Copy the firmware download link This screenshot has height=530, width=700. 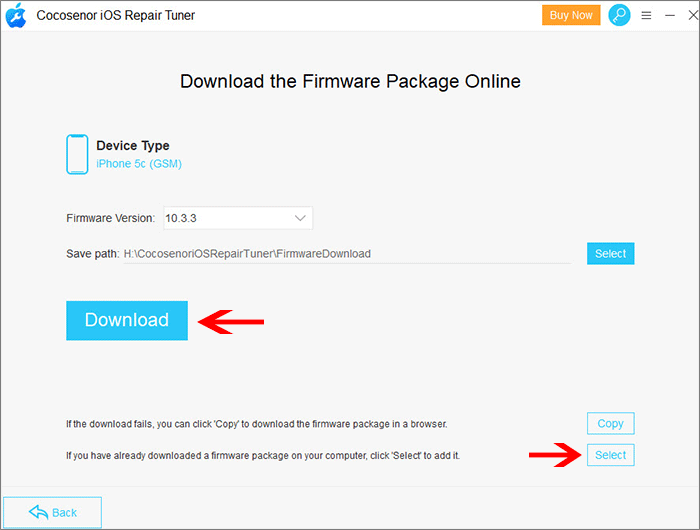pyautogui.click(x=610, y=423)
